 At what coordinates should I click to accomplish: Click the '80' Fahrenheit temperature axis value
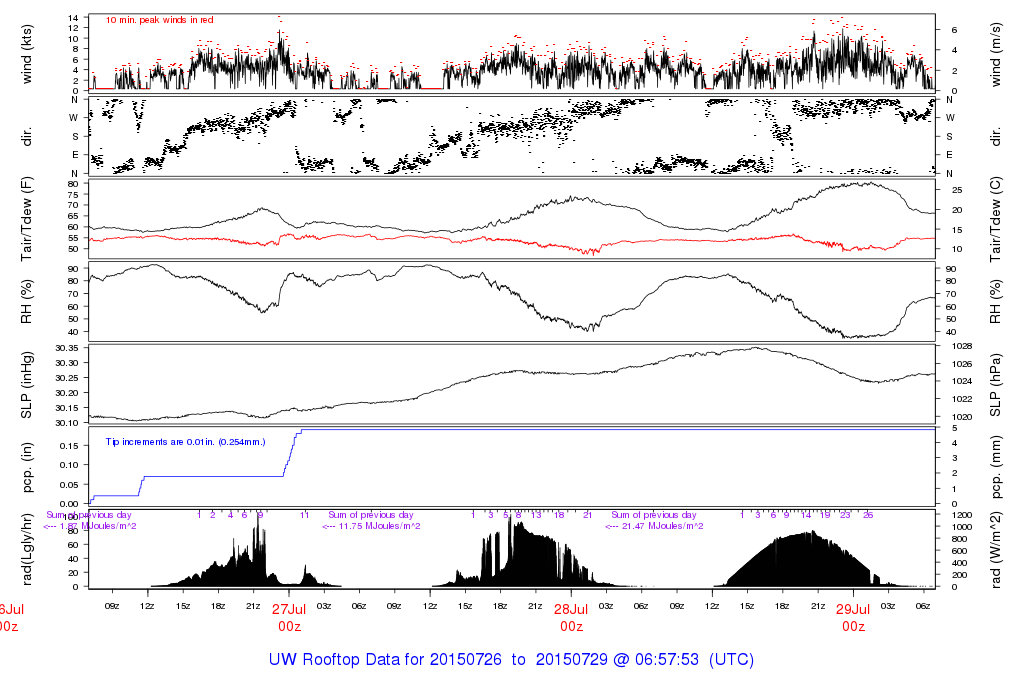(73, 184)
